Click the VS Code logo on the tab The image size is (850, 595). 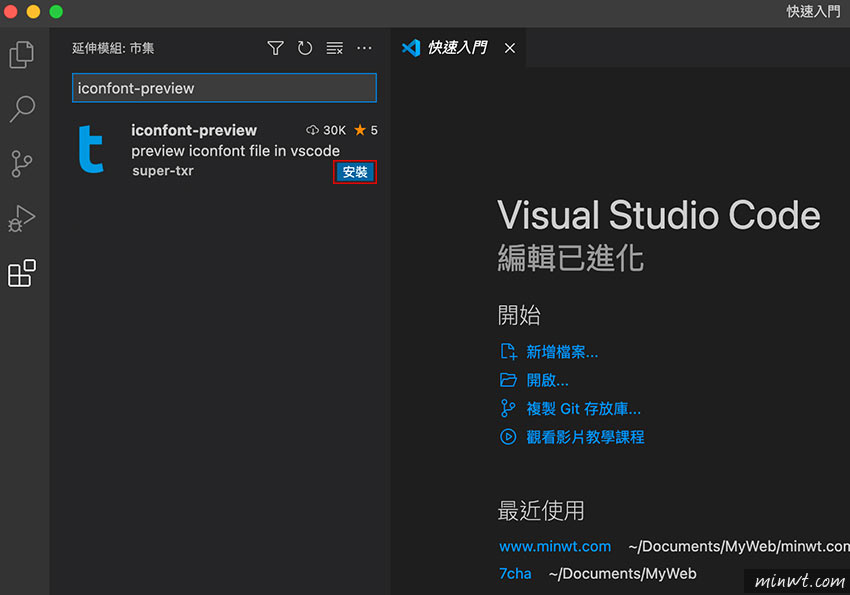411,48
